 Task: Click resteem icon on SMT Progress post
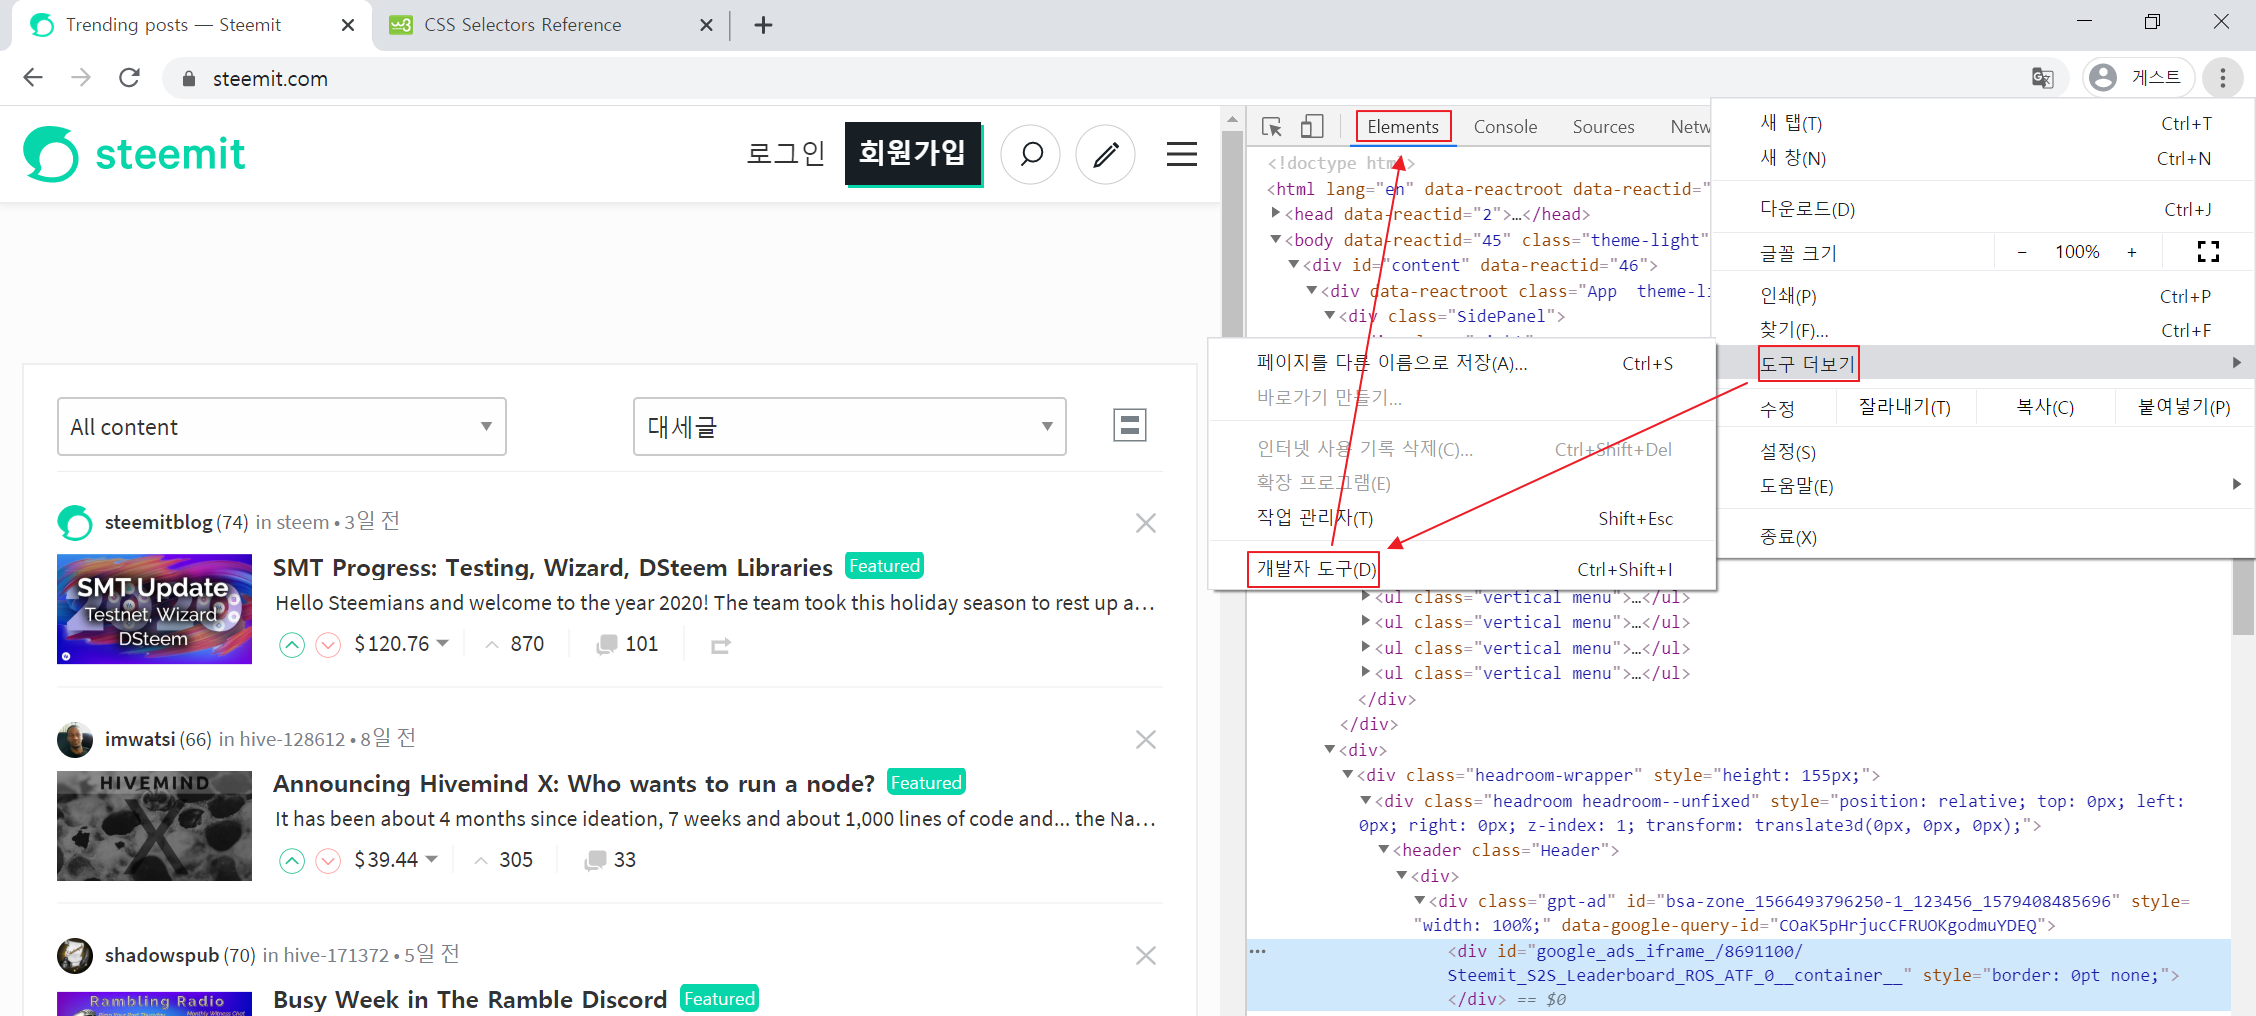(721, 645)
